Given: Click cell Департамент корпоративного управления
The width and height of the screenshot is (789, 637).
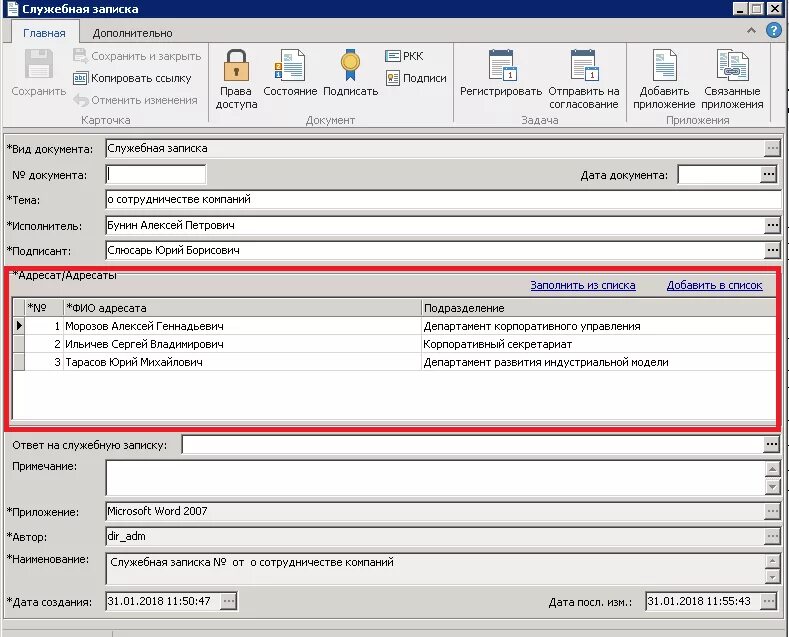Looking at the screenshot, I should pyautogui.click(x=599, y=326).
